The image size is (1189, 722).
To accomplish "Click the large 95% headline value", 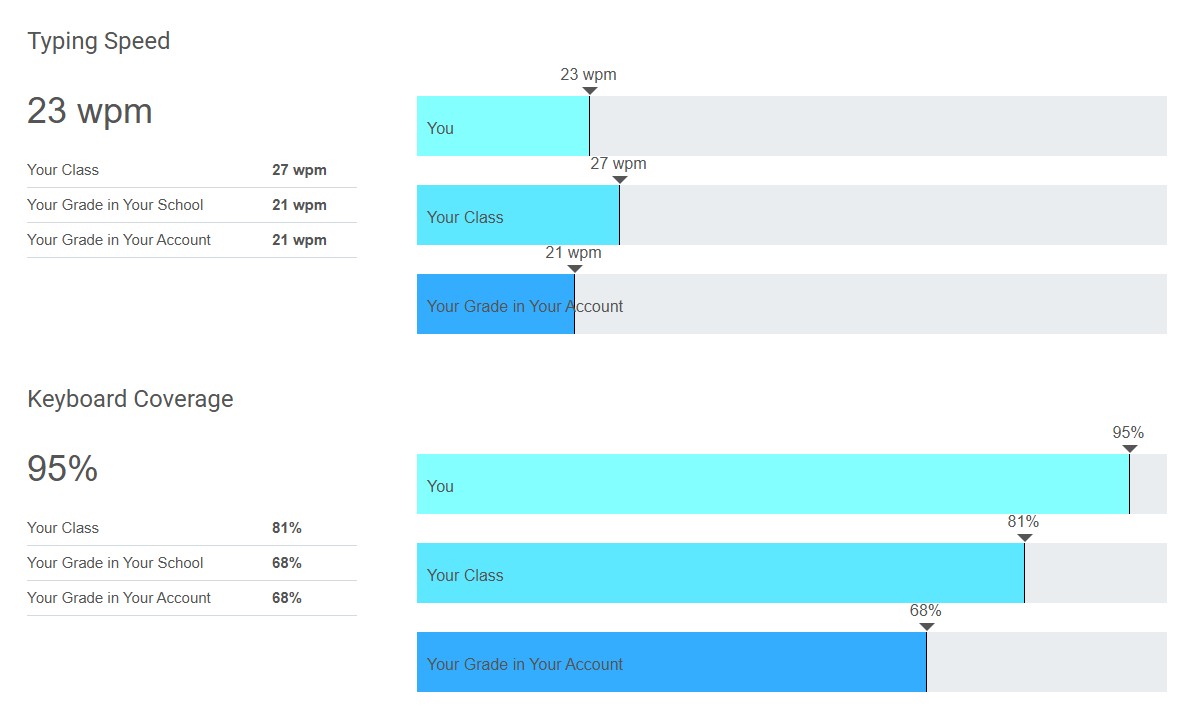I will click(x=62, y=469).
